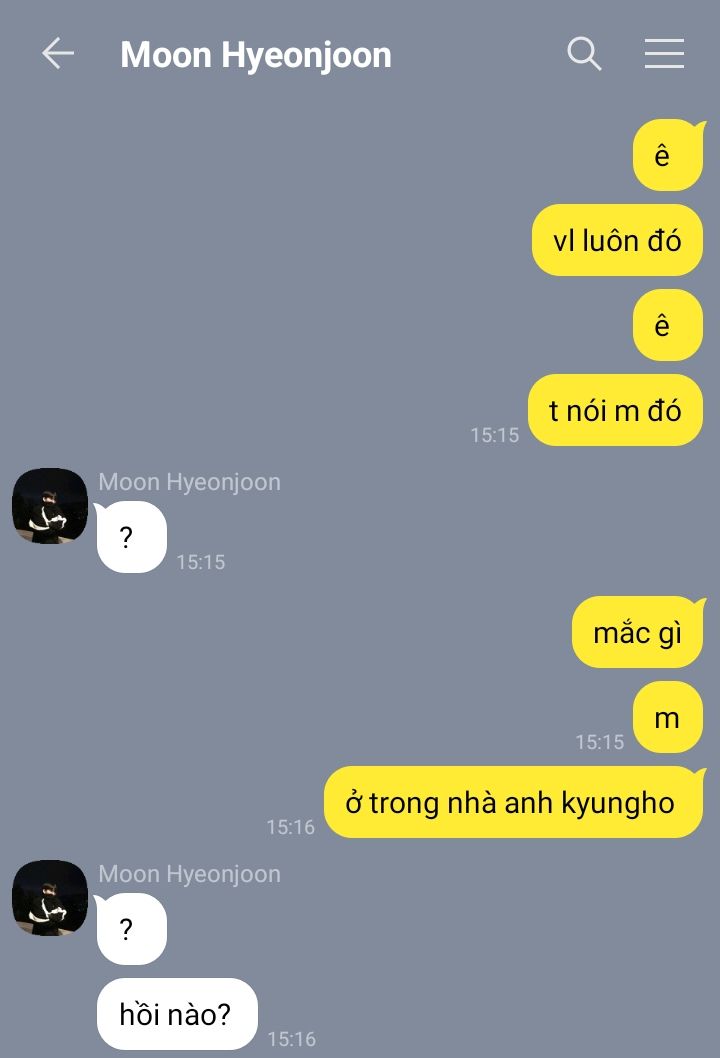Select the "hồi nào?" message bubble
The image size is (720, 1058).
tap(177, 1014)
